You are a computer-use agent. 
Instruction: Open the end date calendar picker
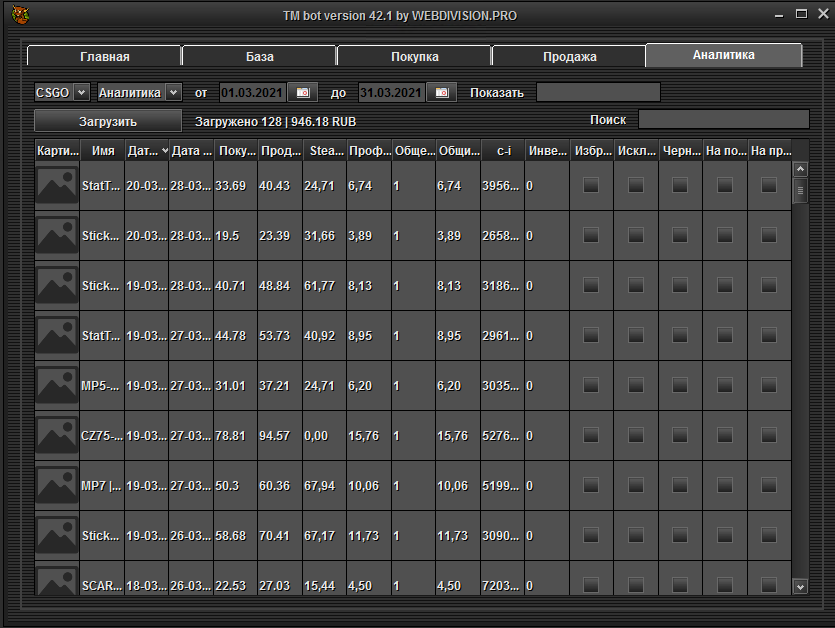441,93
